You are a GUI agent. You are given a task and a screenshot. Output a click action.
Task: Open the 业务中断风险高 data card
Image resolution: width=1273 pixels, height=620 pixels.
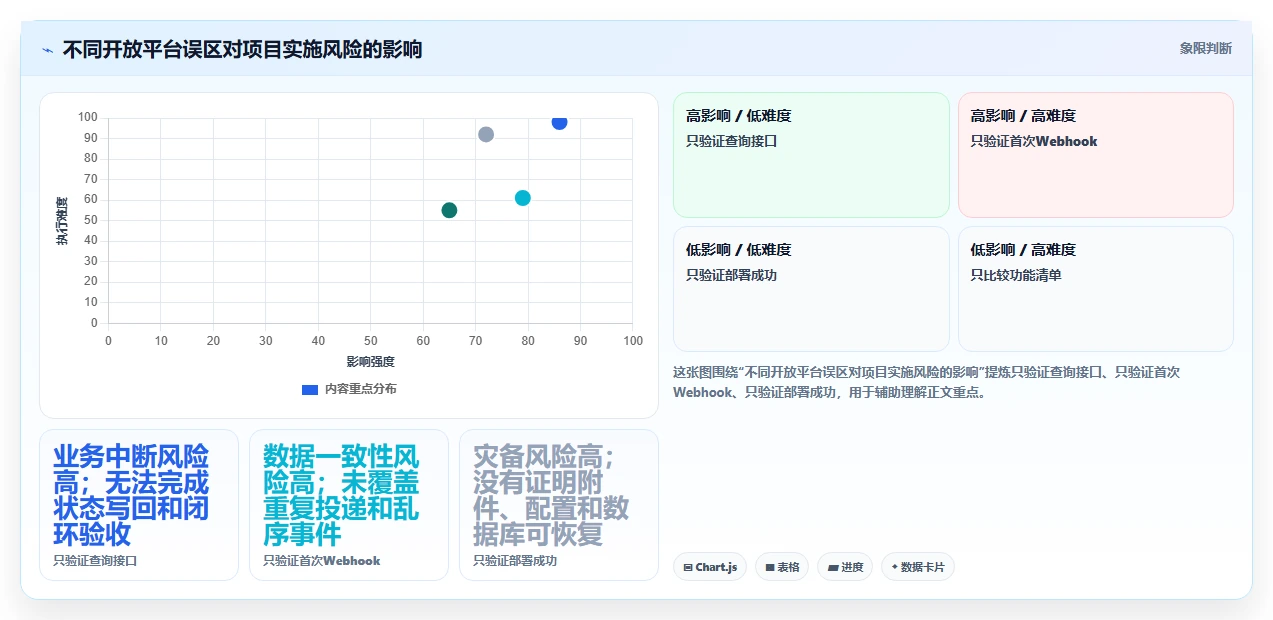(139, 505)
